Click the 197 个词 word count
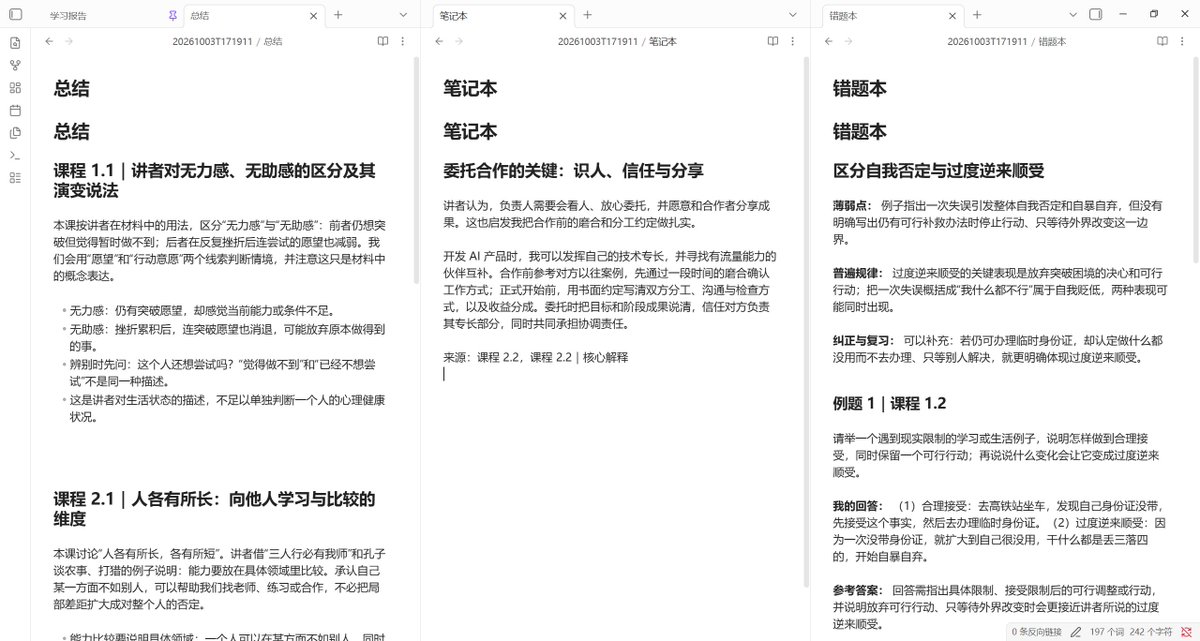The height and width of the screenshot is (641, 1200). 1106,632
